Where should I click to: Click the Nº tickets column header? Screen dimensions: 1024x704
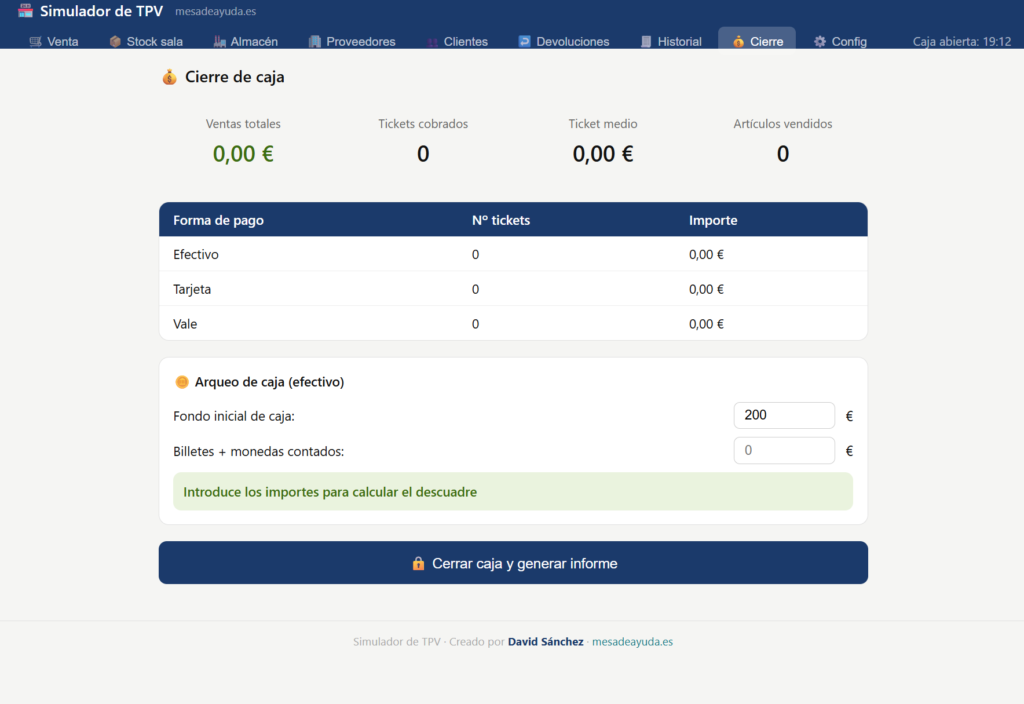(x=501, y=220)
